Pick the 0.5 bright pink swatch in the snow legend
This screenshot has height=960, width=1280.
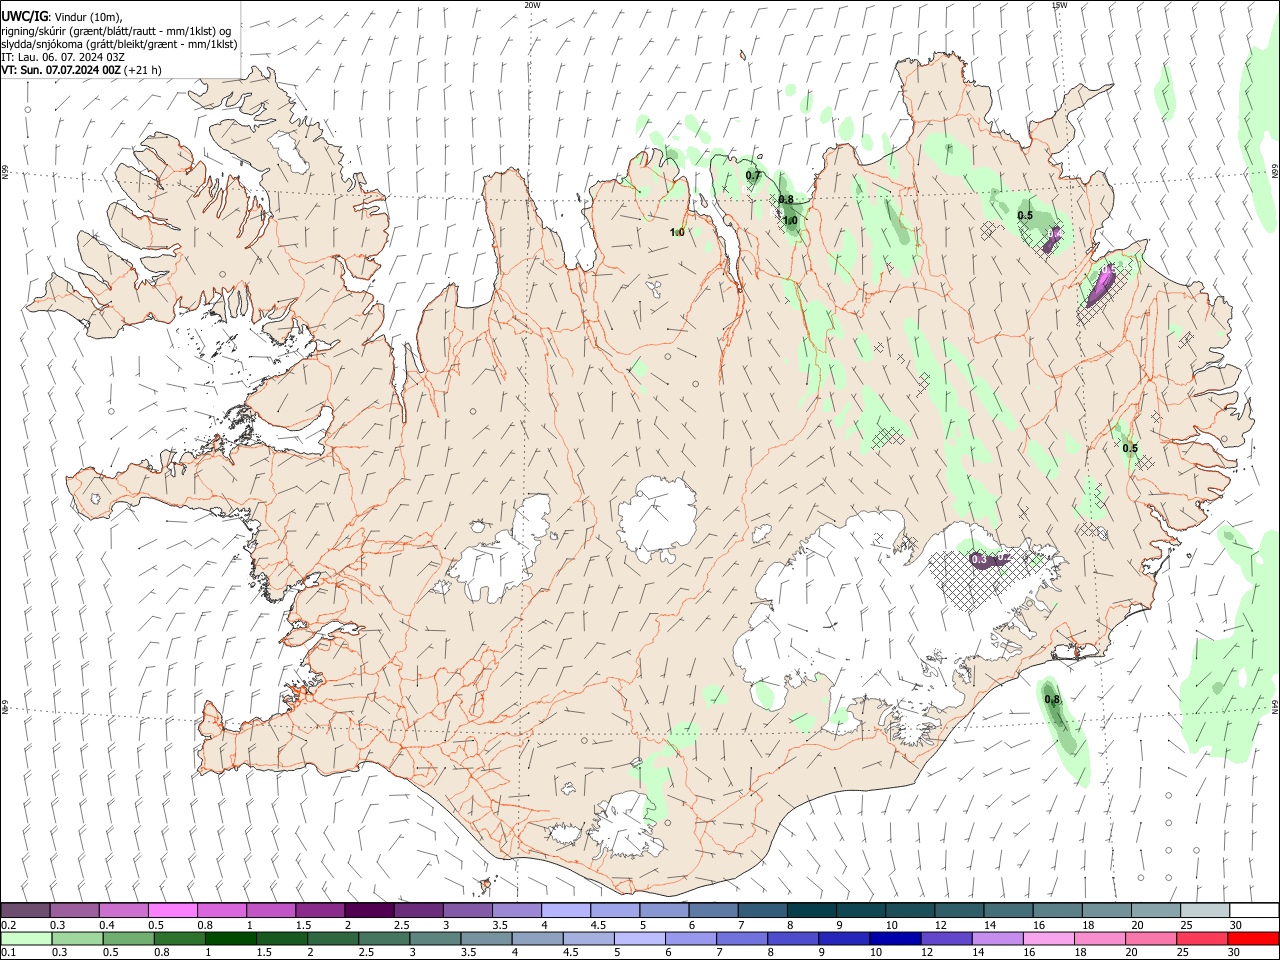pos(172,910)
